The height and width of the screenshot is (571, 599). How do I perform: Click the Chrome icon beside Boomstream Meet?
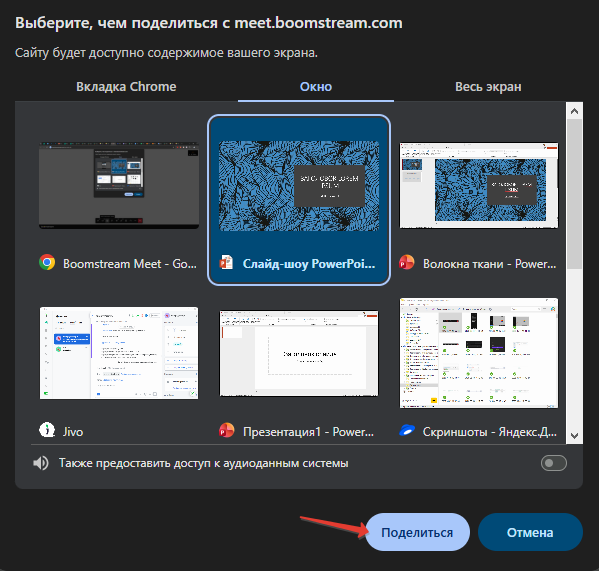click(x=47, y=262)
